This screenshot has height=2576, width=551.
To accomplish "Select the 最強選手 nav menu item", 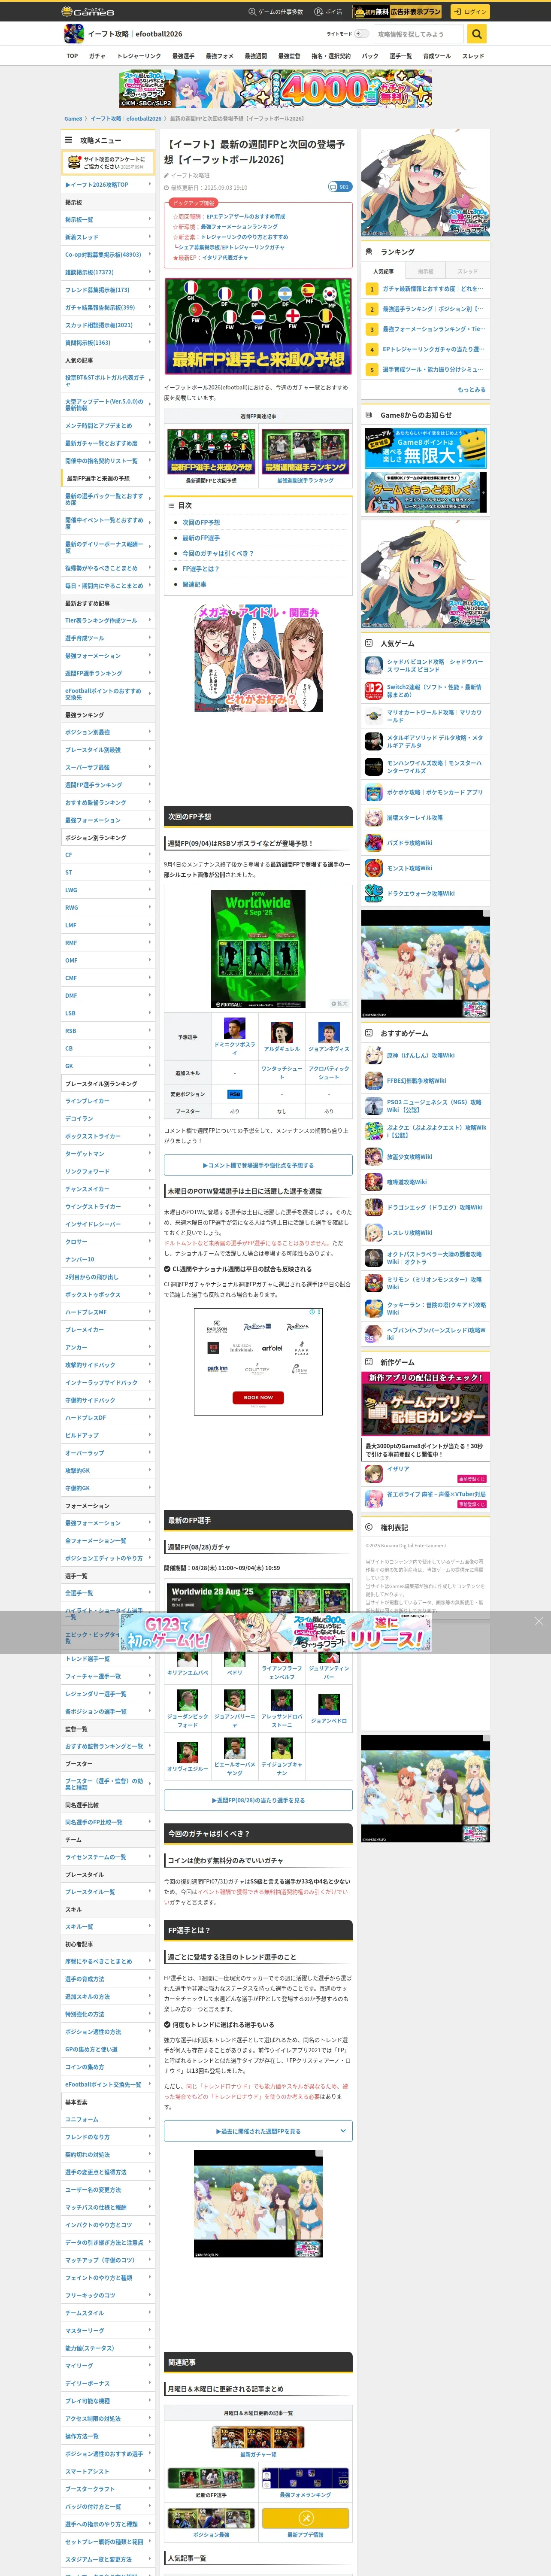I will (x=183, y=56).
